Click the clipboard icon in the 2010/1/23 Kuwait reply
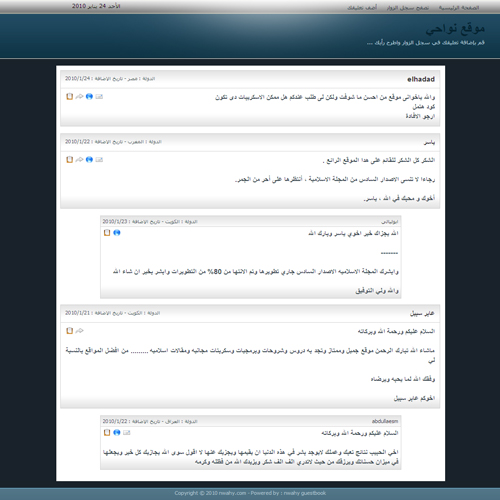This screenshot has height=500, width=500. tap(107, 232)
